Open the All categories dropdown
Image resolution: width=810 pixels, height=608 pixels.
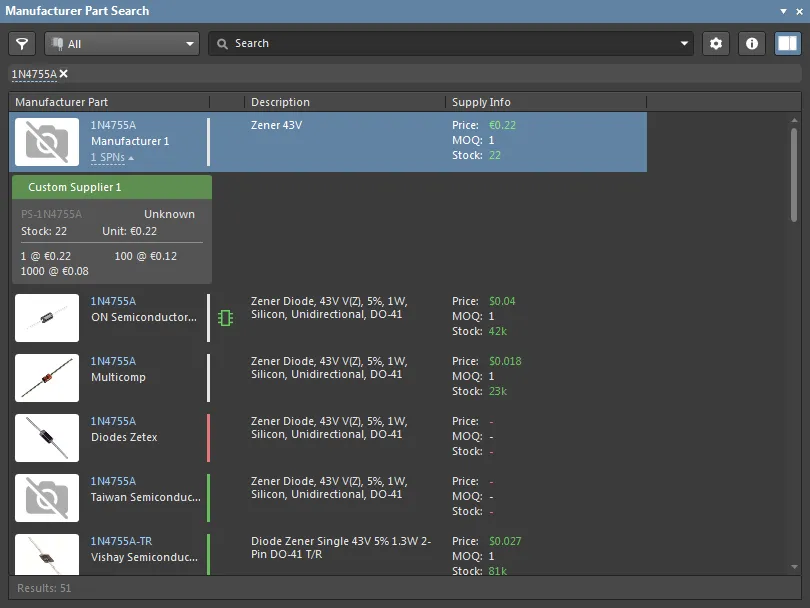point(122,44)
